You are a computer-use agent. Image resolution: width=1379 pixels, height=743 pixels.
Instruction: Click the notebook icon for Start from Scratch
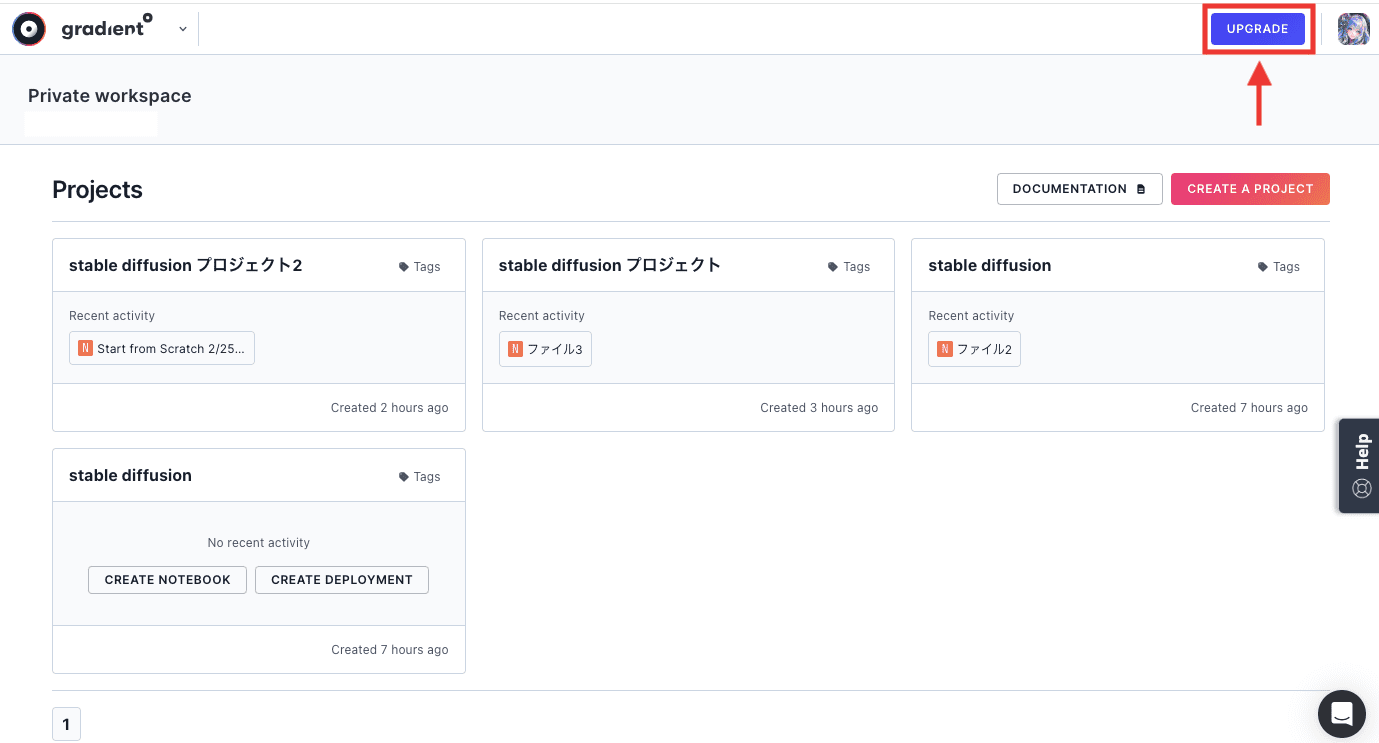click(85, 349)
